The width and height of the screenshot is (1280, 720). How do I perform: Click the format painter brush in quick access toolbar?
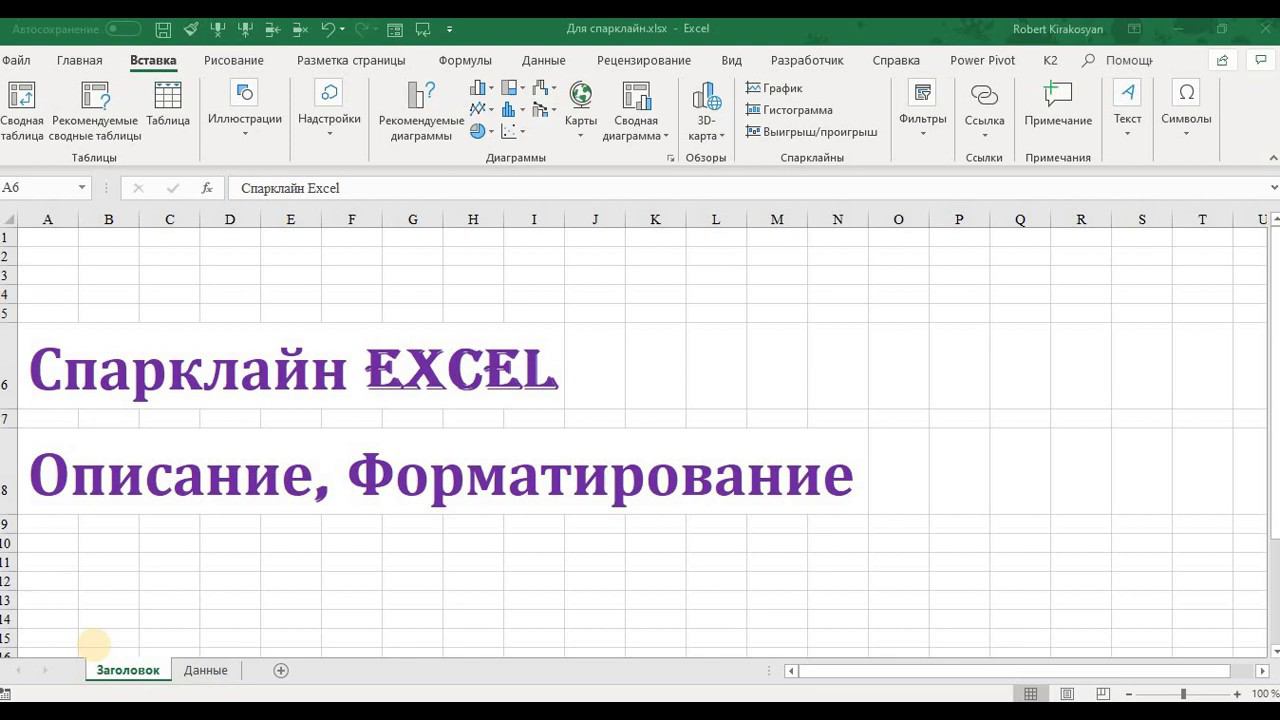191,29
